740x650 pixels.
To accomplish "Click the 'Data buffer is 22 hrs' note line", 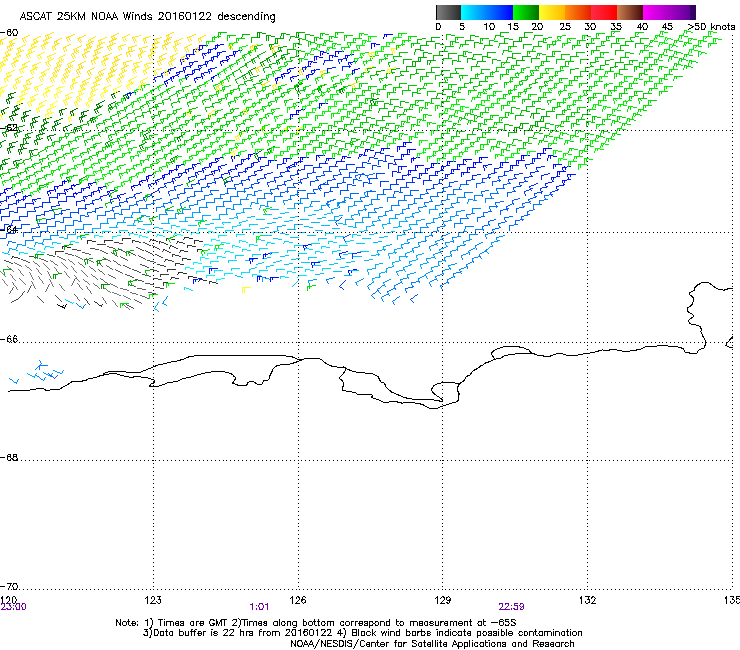I will pos(362,633).
